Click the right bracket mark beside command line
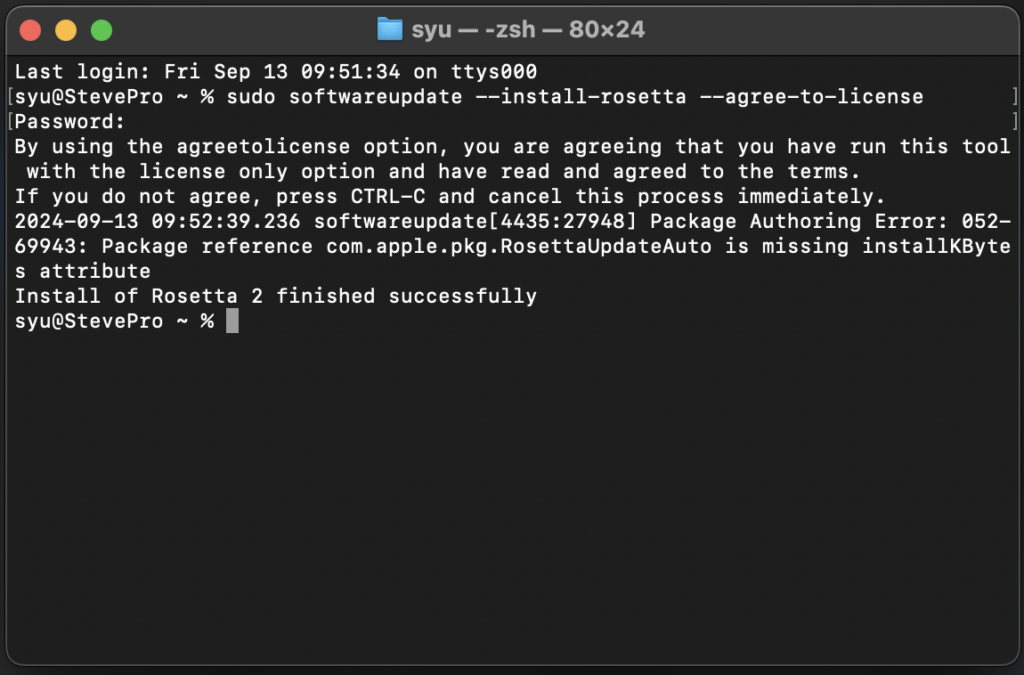Image resolution: width=1024 pixels, height=675 pixels. 1015,97
